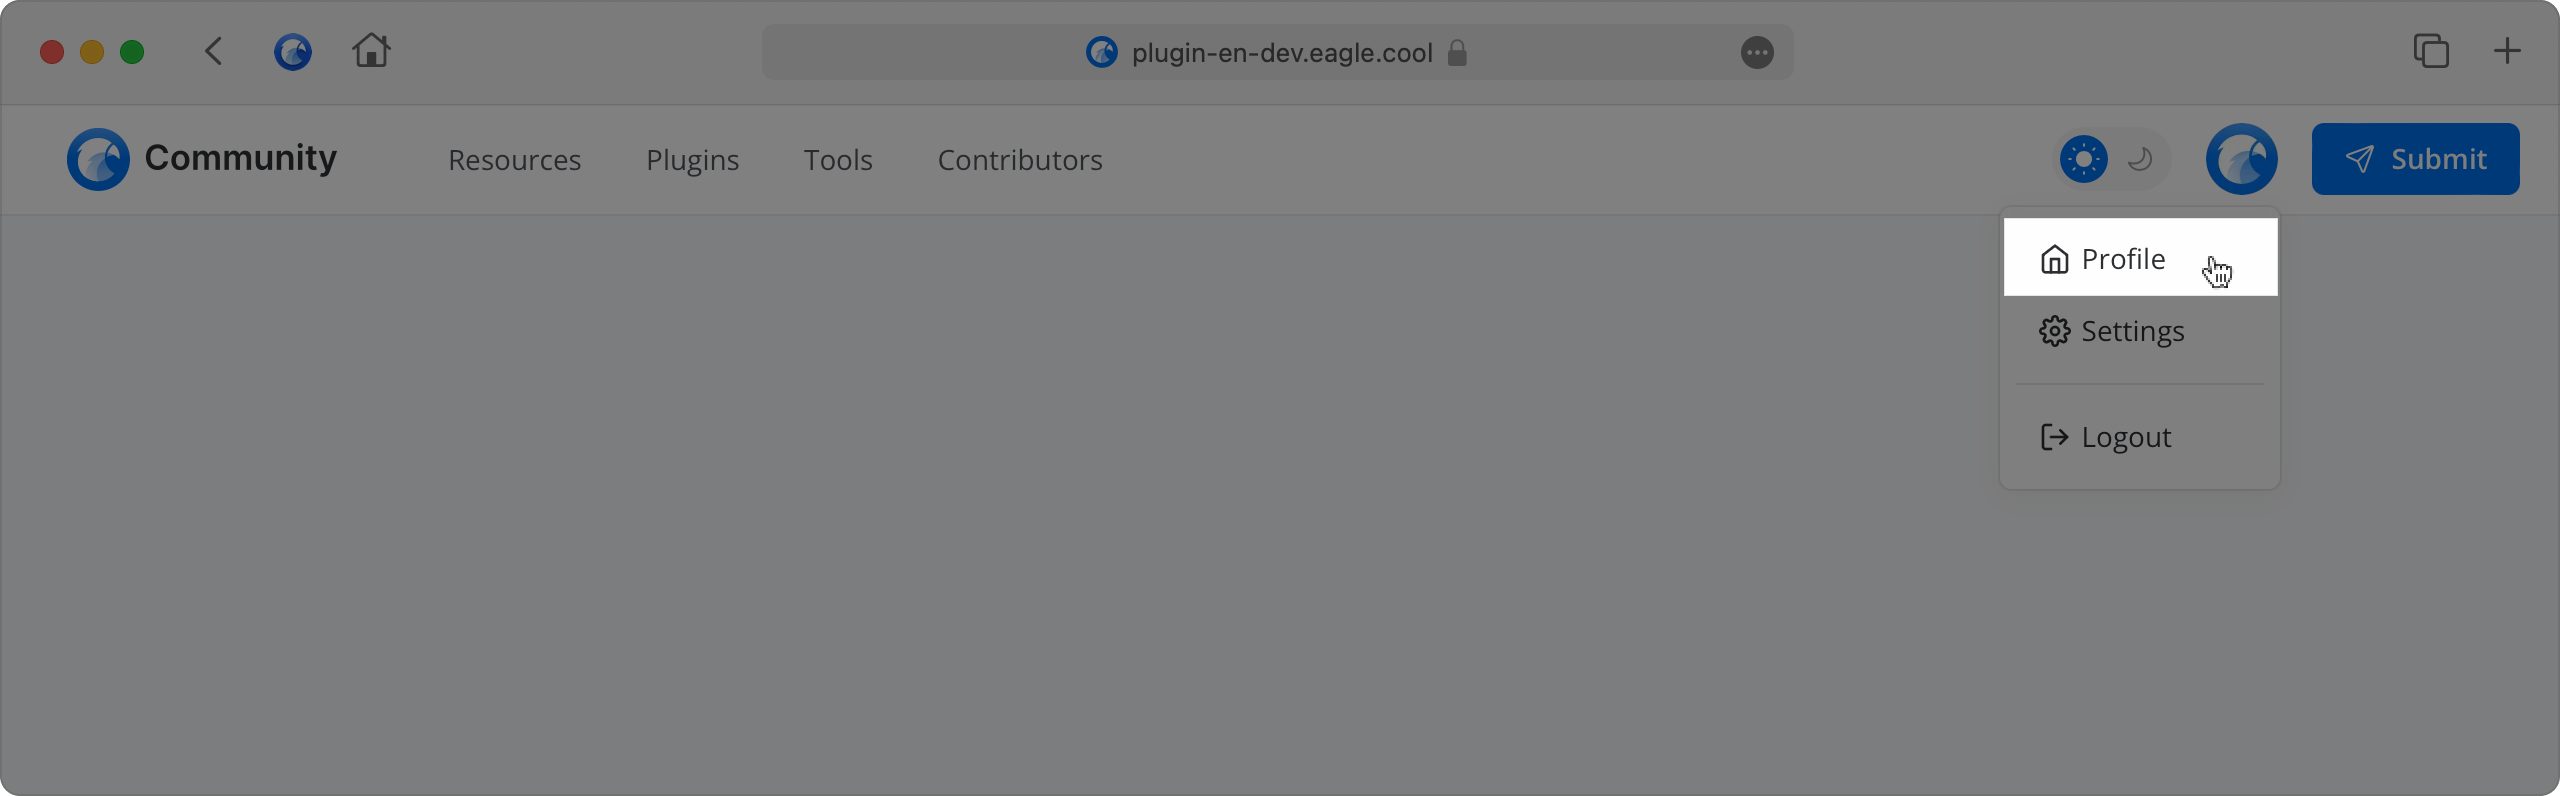2560x796 pixels.
Task: Switch to light mode sun icon
Action: [x=2084, y=159]
